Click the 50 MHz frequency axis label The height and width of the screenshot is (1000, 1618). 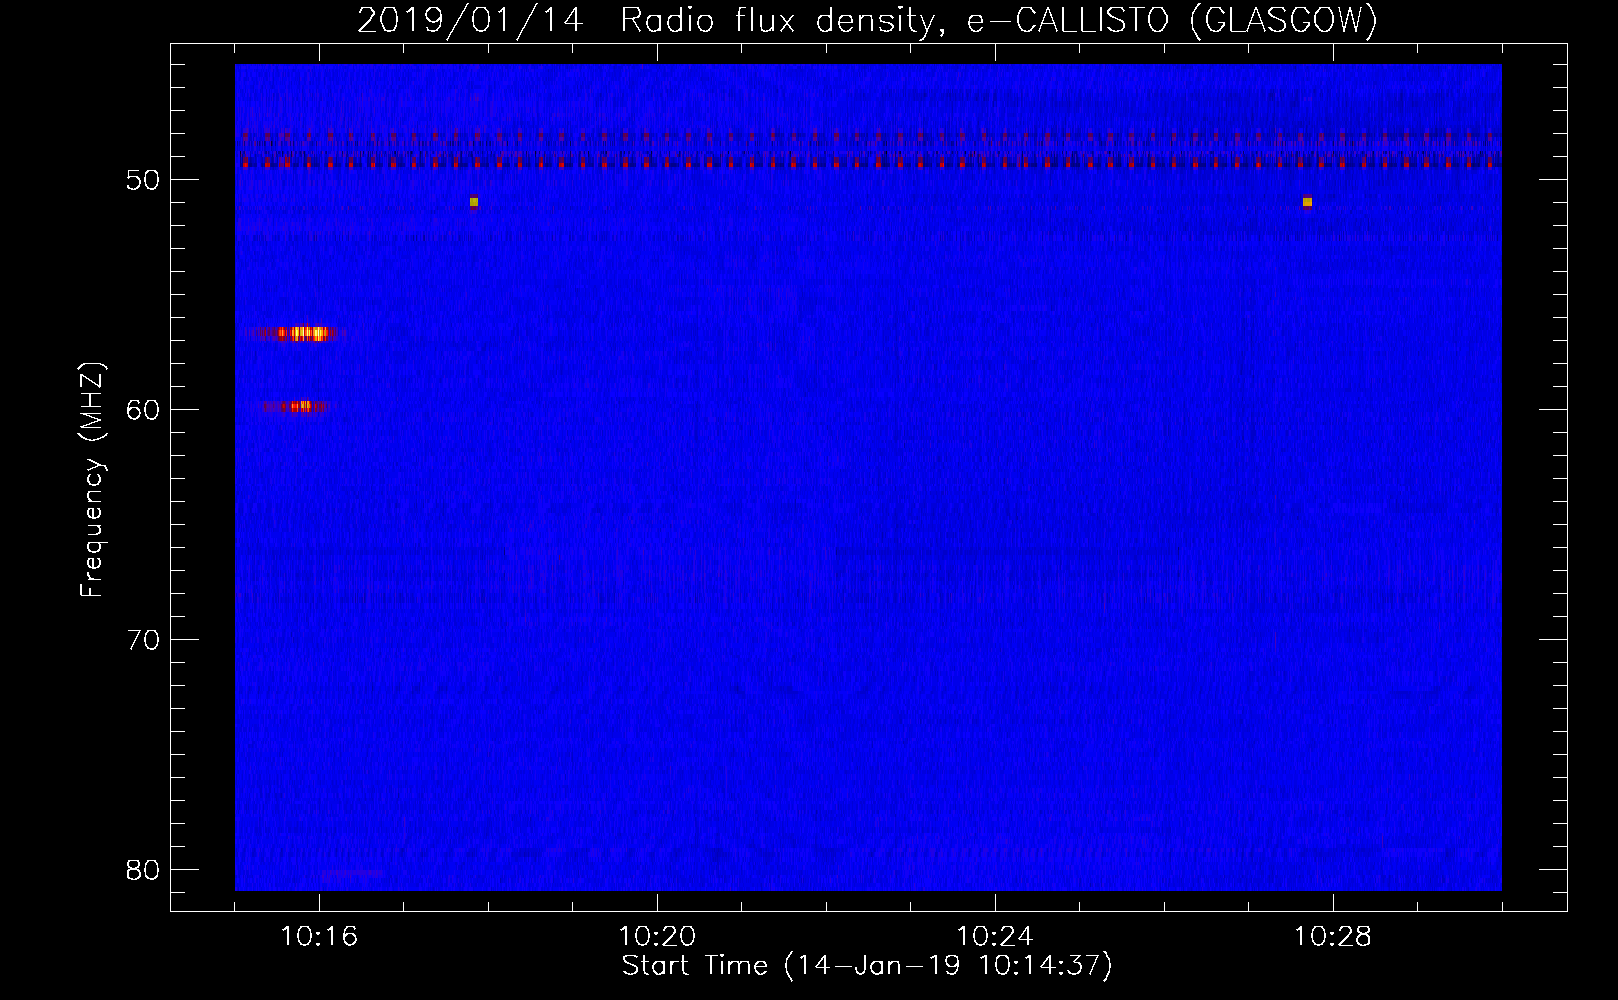point(144,180)
